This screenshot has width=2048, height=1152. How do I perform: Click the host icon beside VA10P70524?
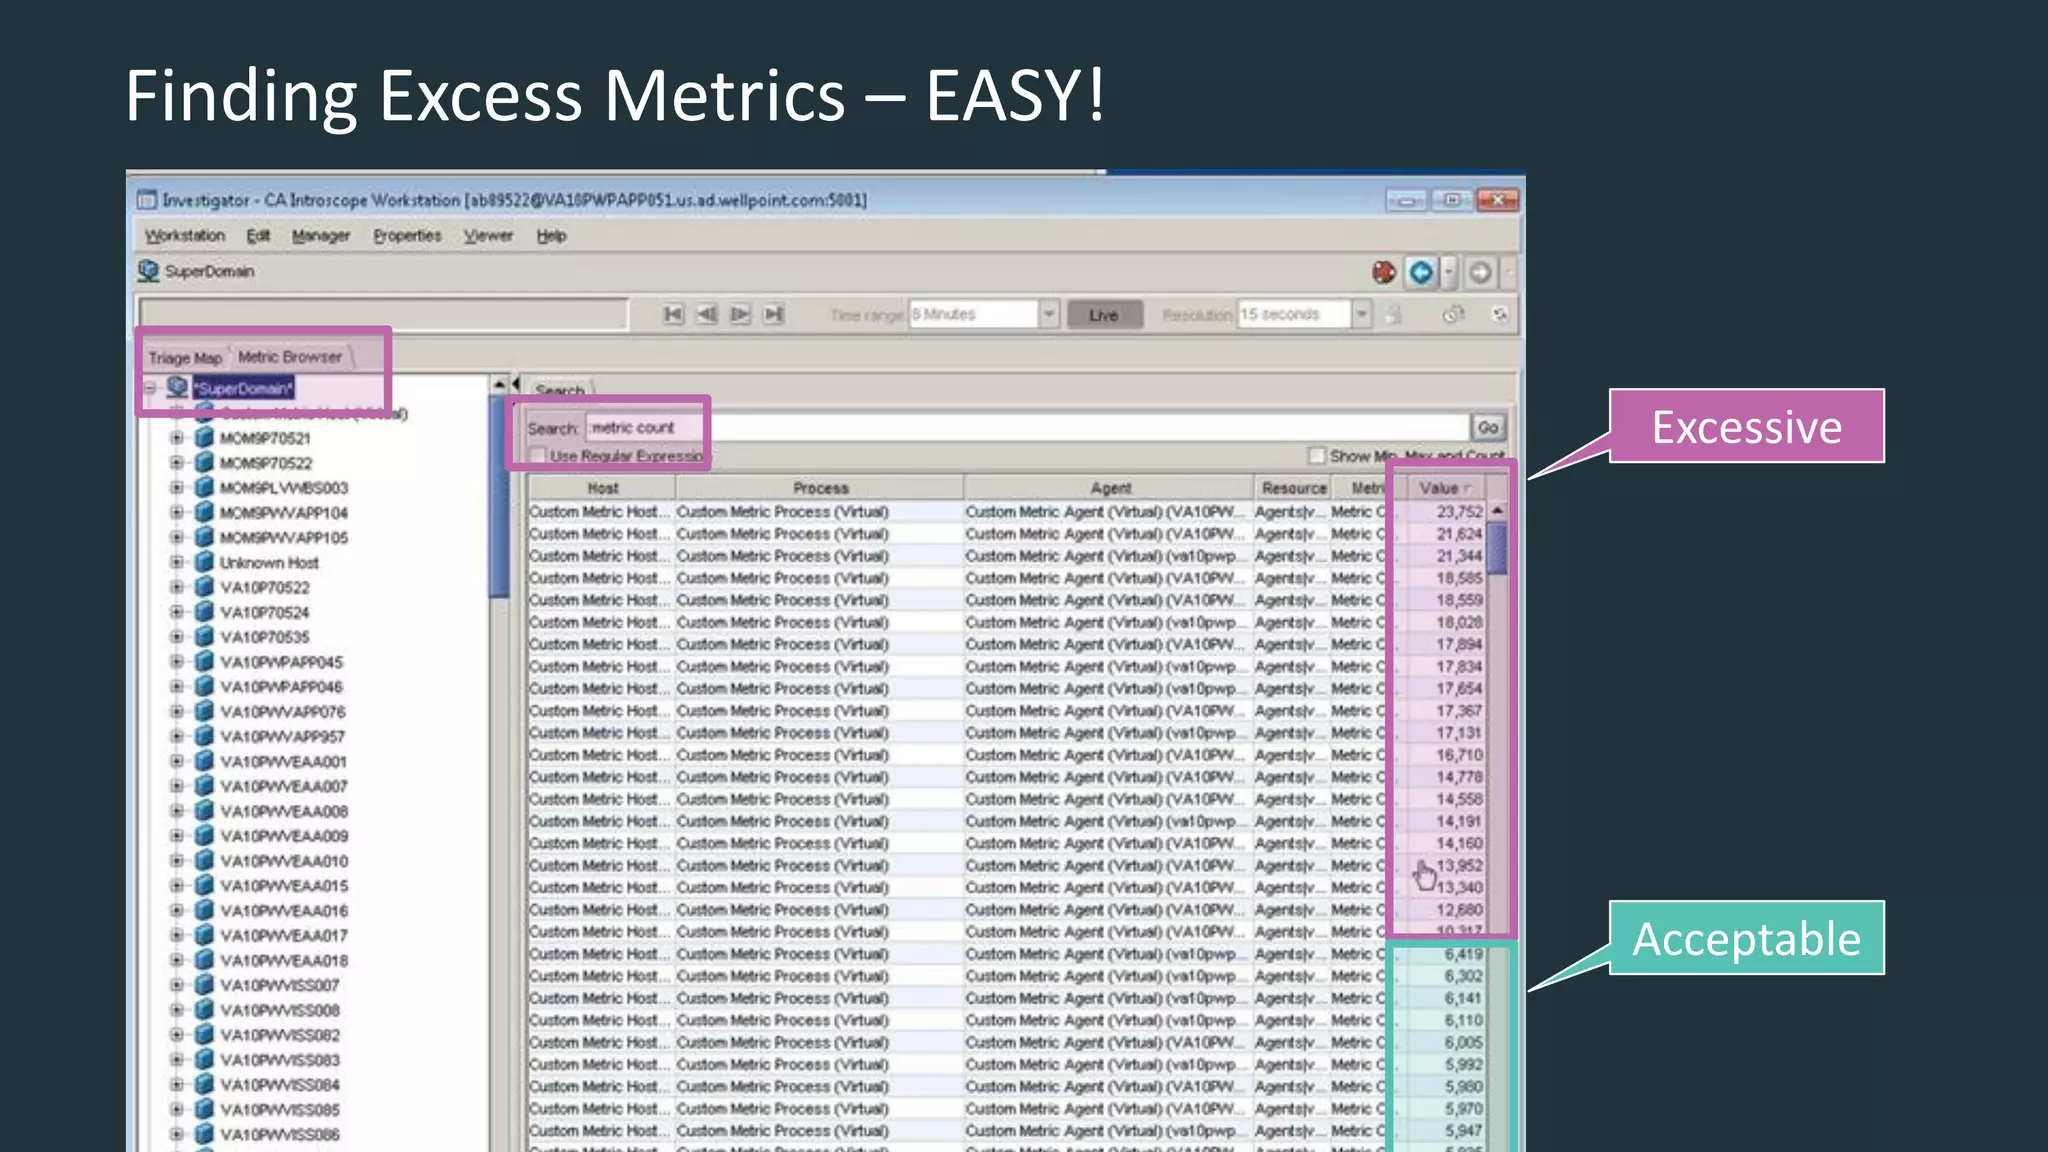(204, 611)
